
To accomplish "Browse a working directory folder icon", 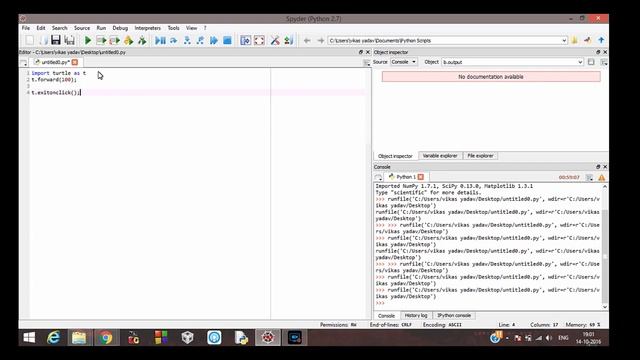I will [574, 40].
